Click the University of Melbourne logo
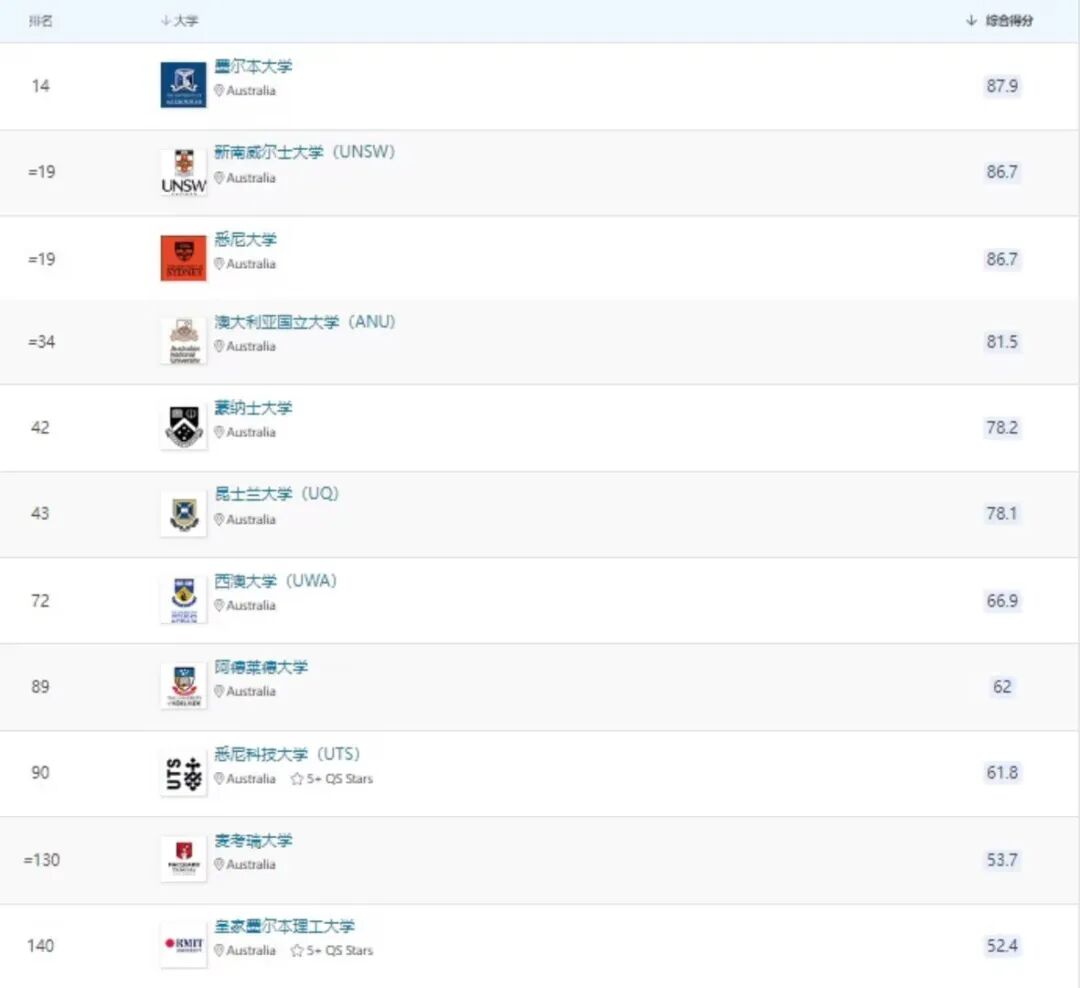The width and height of the screenshot is (1080, 988). (x=183, y=85)
